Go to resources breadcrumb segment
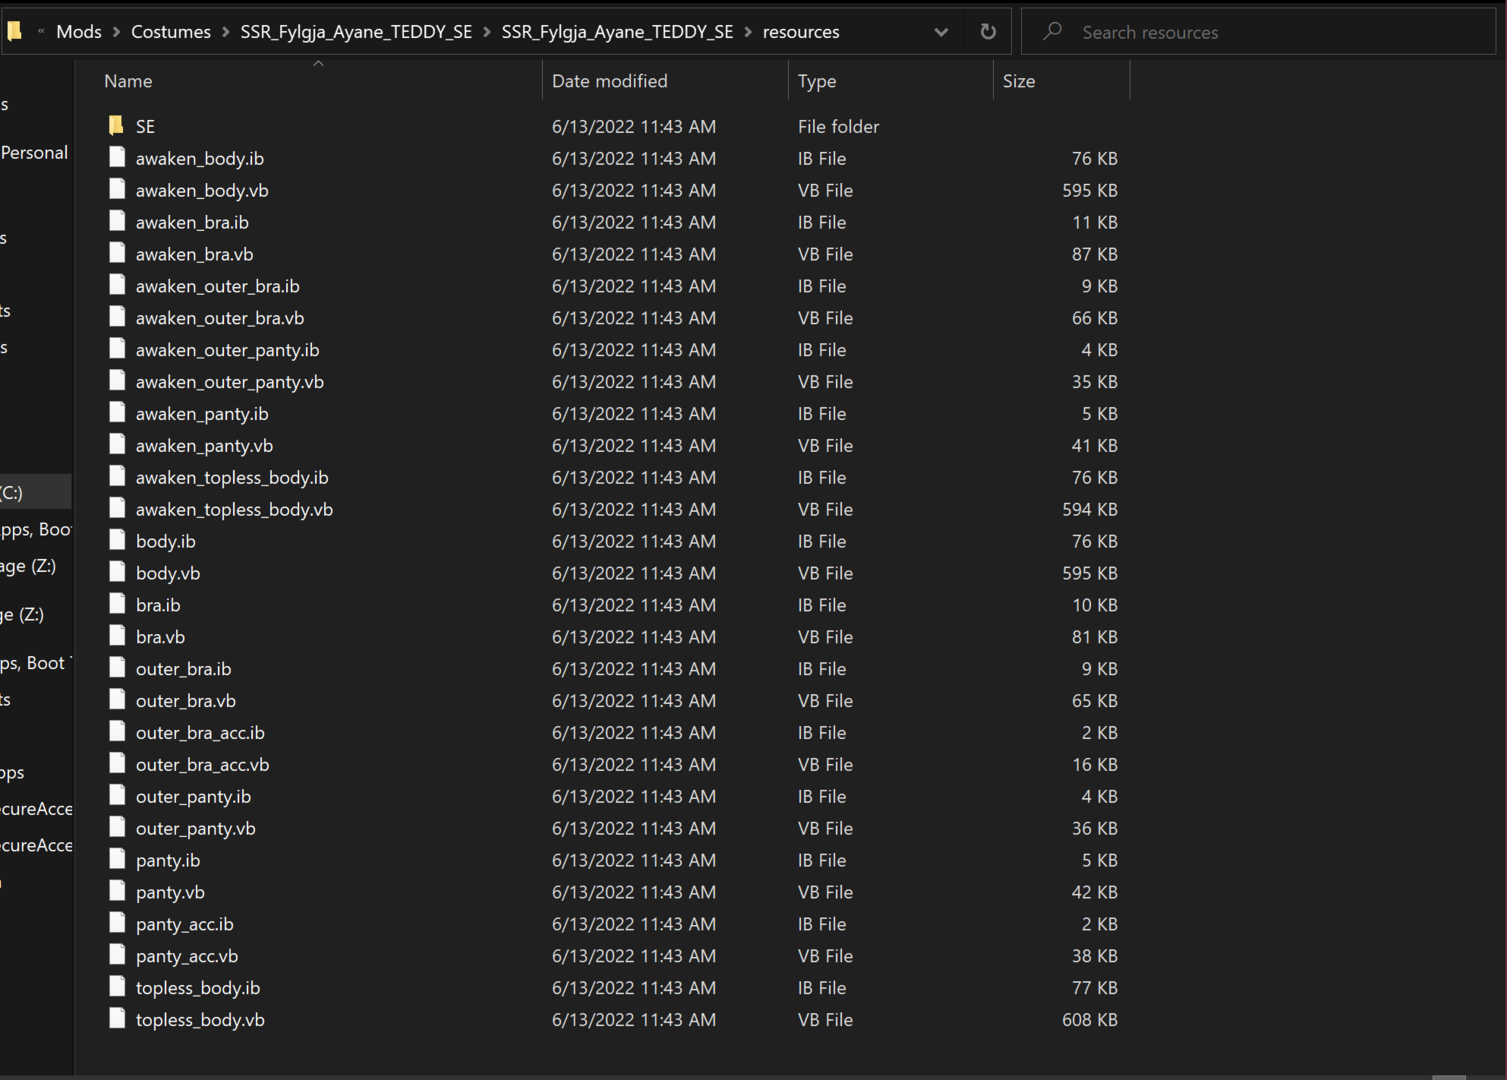Image resolution: width=1507 pixels, height=1080 pixels. [x=801, y=32]
